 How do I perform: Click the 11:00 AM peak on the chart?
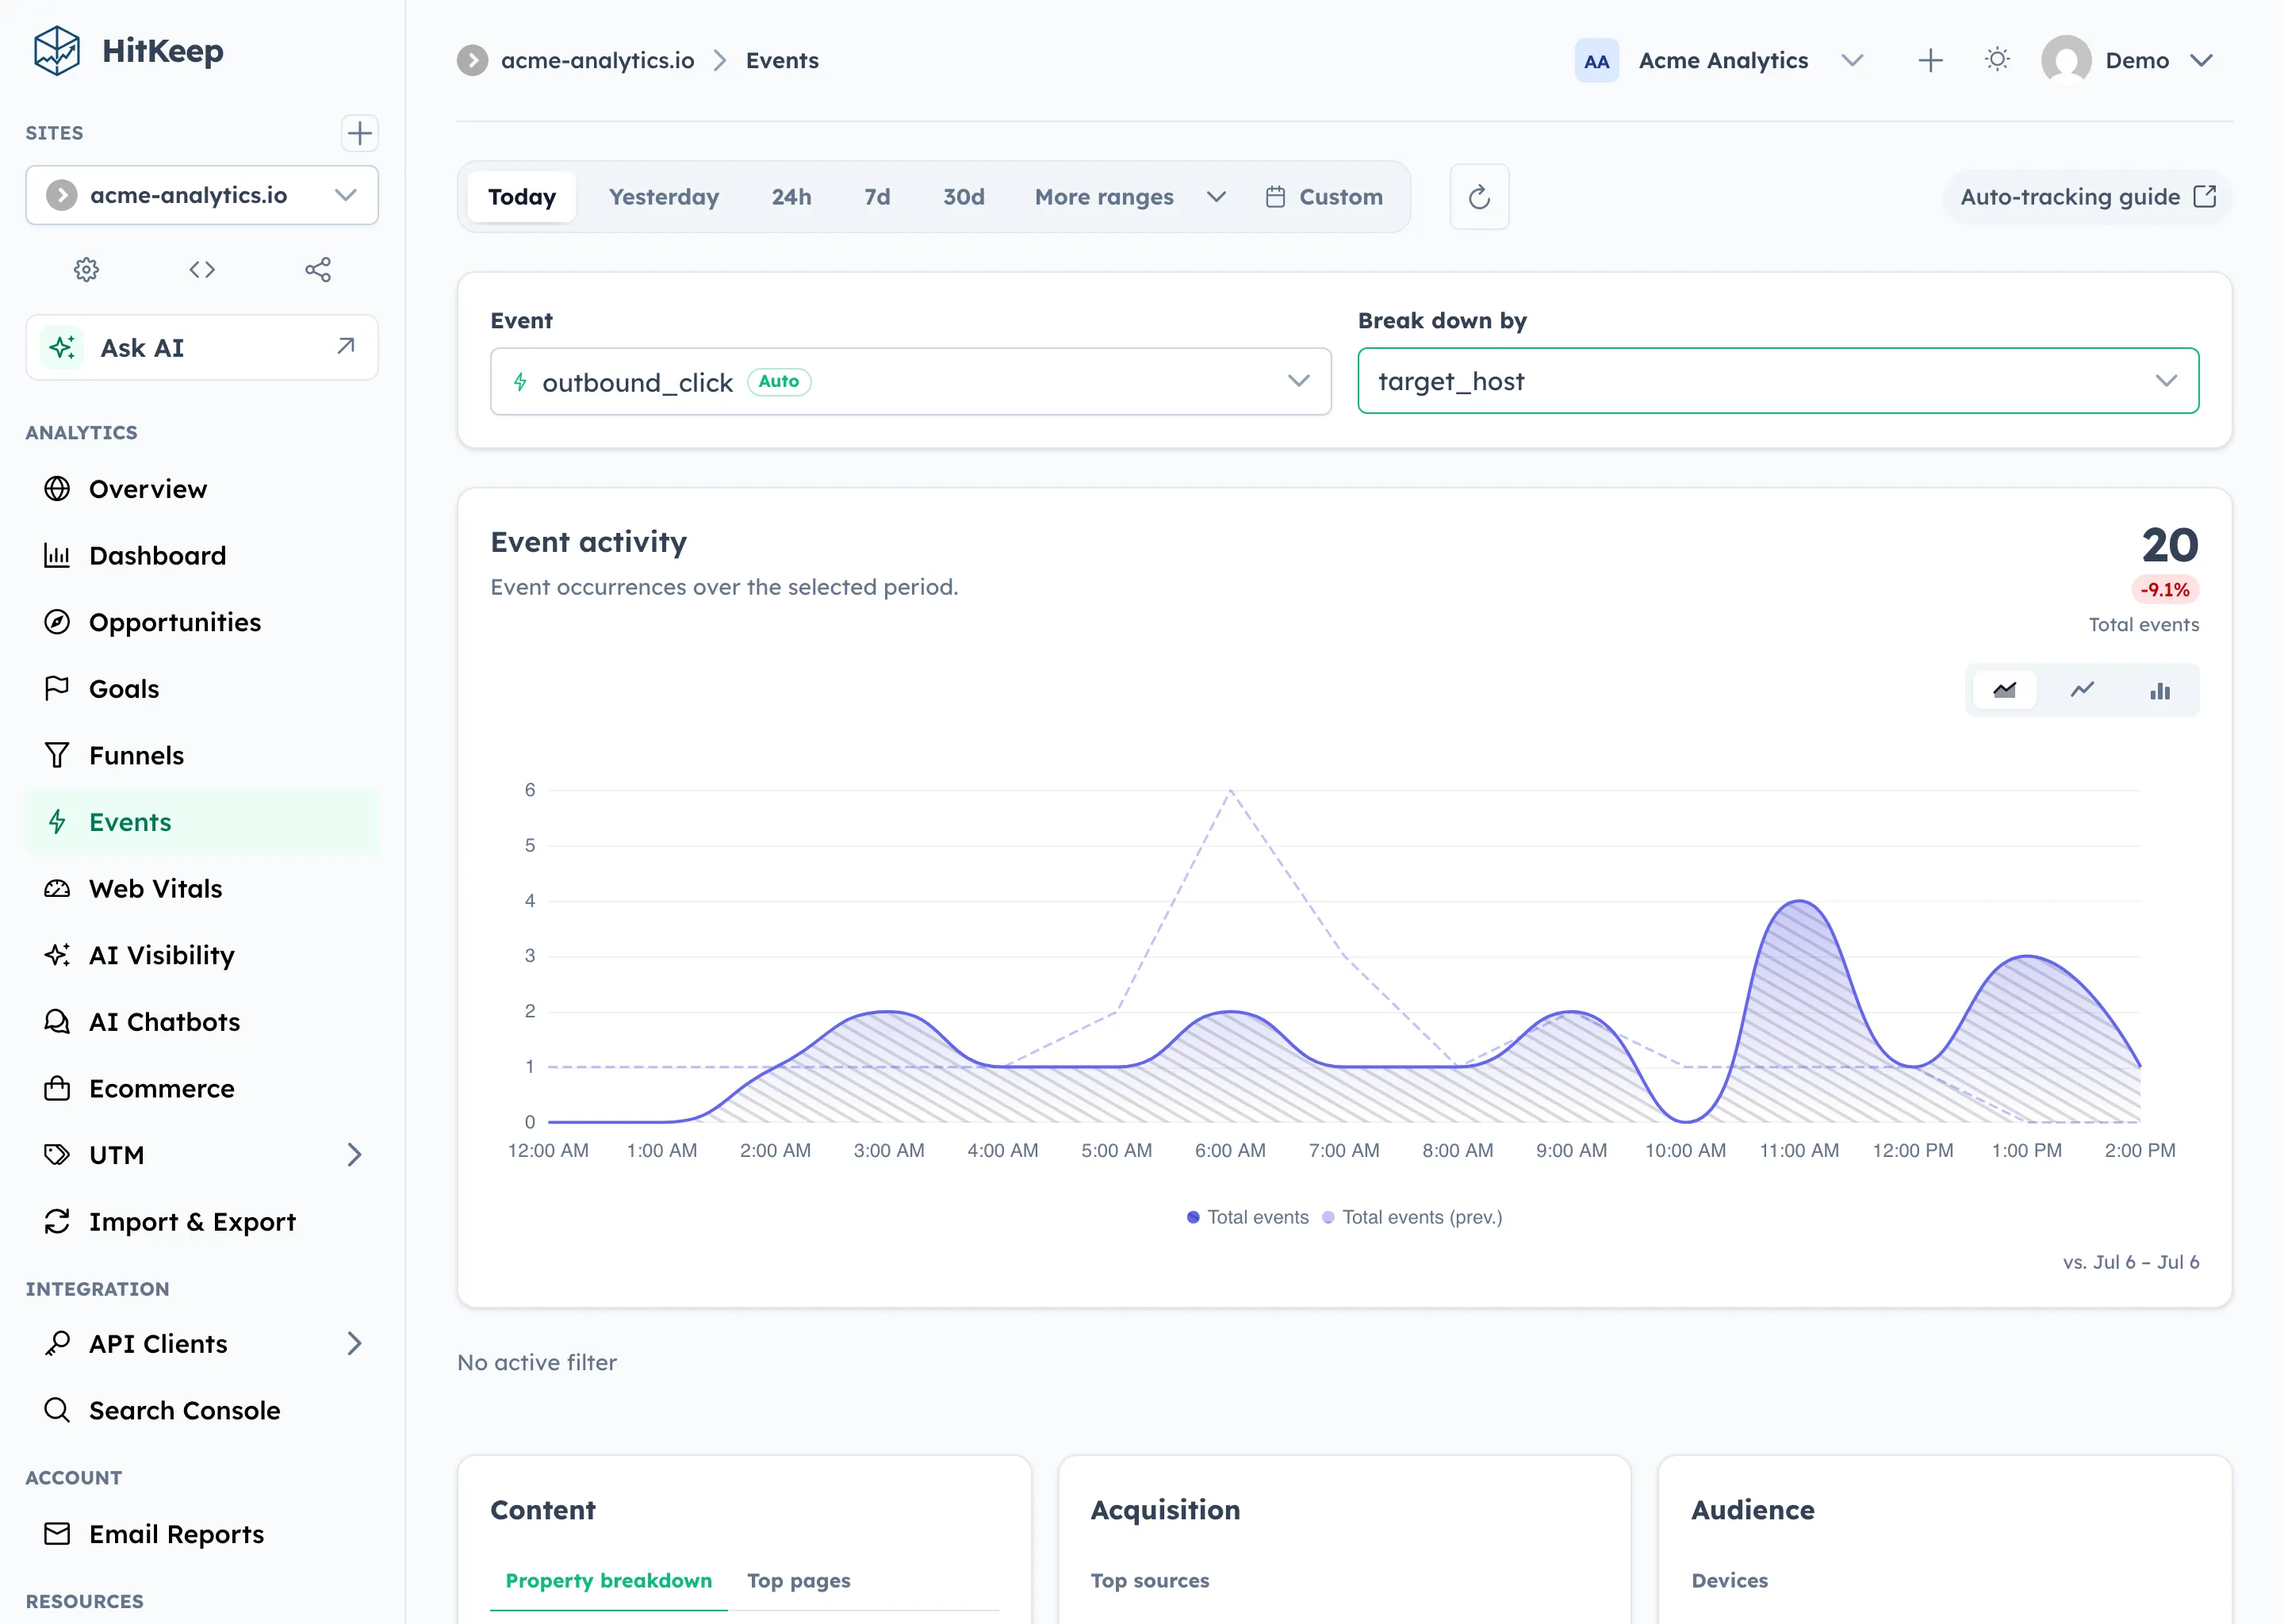click(x=1799, y=902)
